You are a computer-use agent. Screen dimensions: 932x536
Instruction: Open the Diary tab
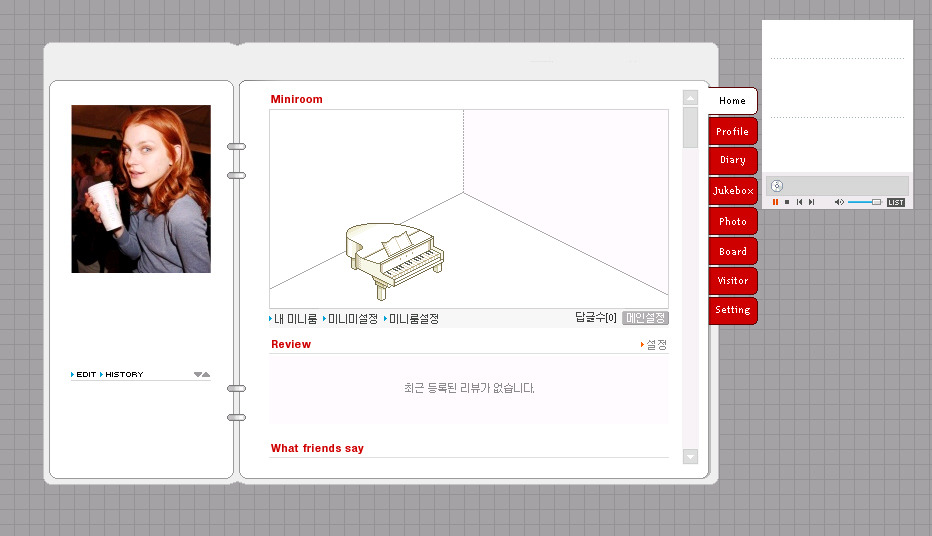732,160
